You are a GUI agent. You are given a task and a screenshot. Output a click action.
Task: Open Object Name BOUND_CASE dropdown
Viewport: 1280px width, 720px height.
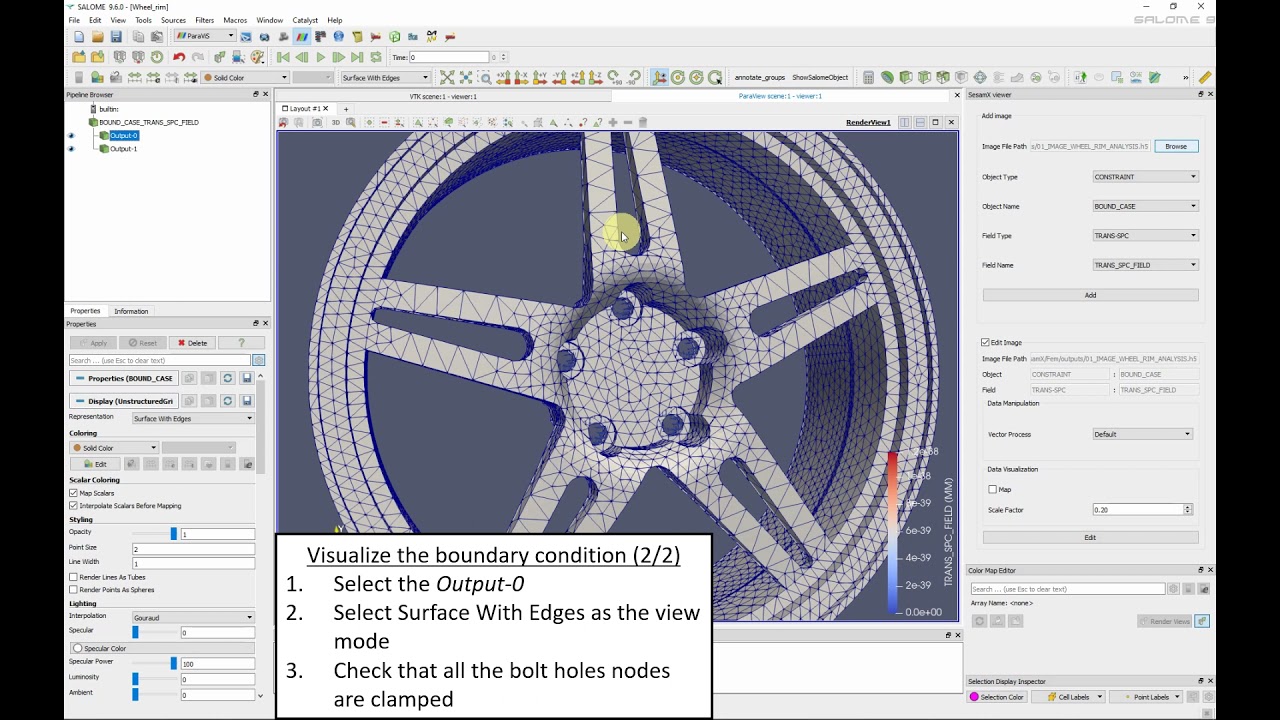1145,206
